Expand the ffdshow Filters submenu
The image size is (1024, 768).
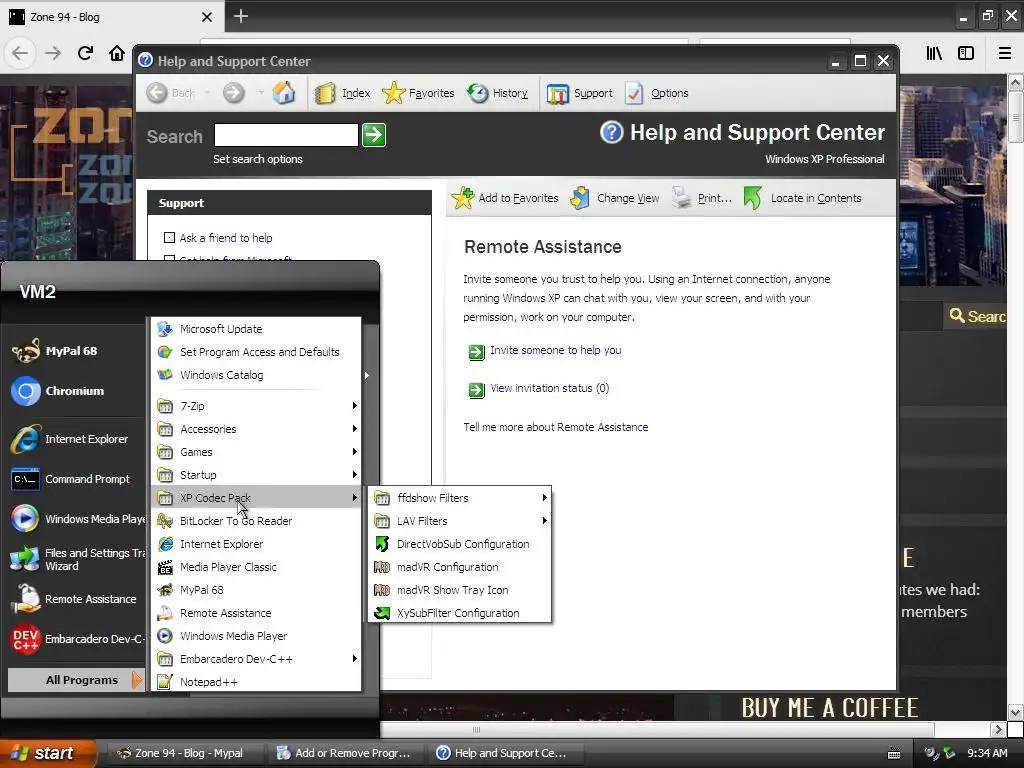point(460,498)
